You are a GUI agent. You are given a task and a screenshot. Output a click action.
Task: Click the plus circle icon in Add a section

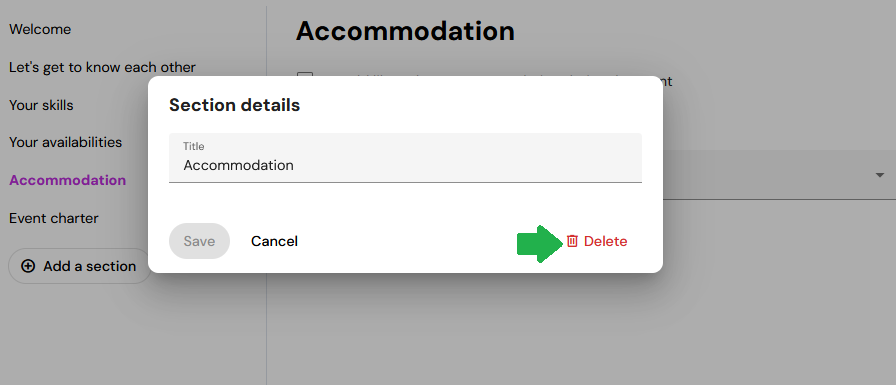pyautogui.click(x=27, y=266)
